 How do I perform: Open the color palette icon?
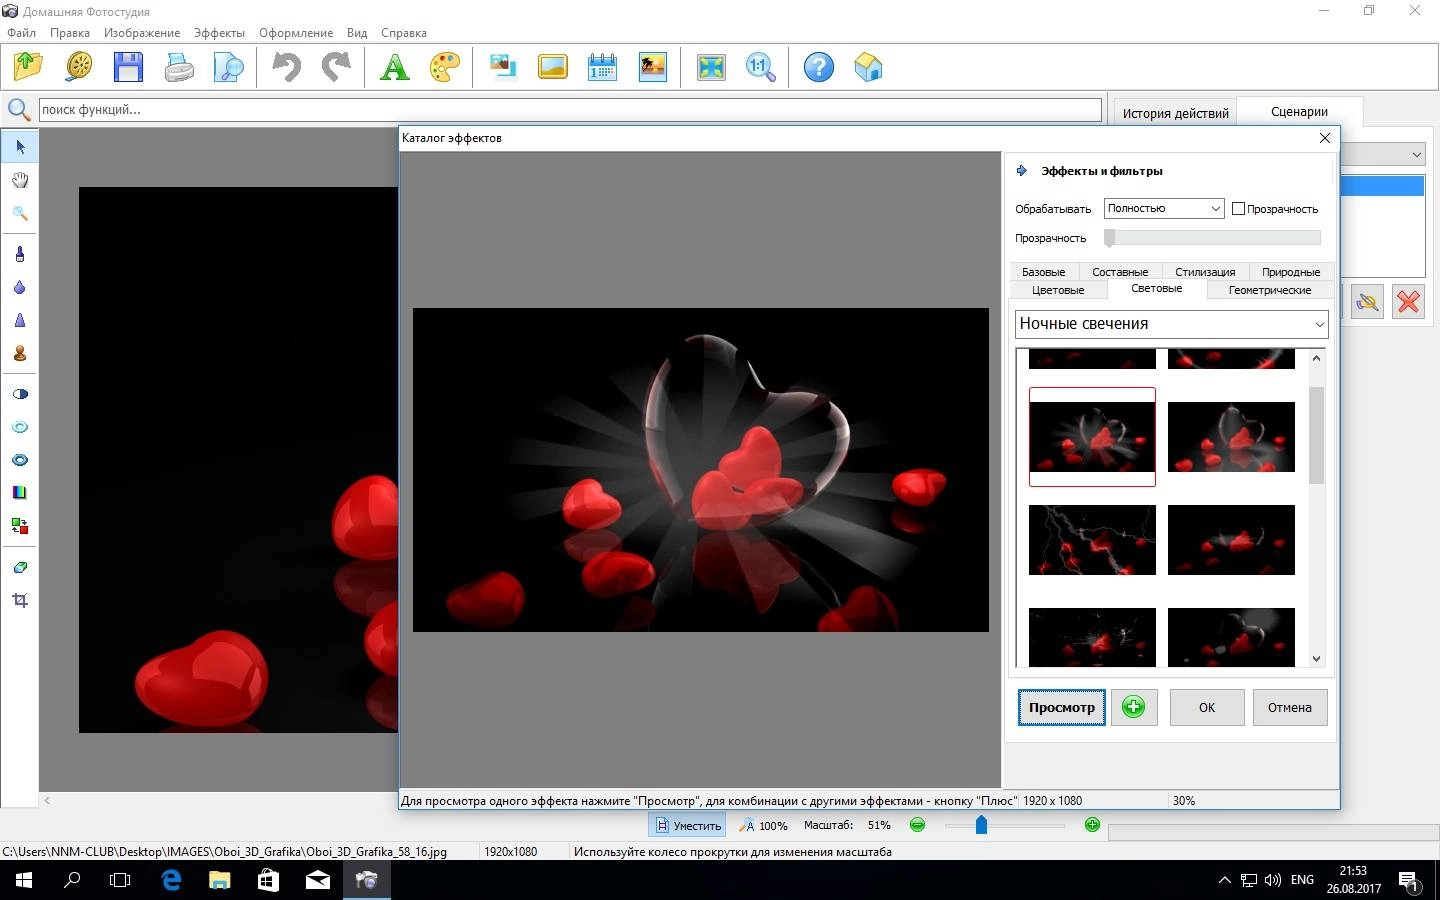[x=445, y=67]
